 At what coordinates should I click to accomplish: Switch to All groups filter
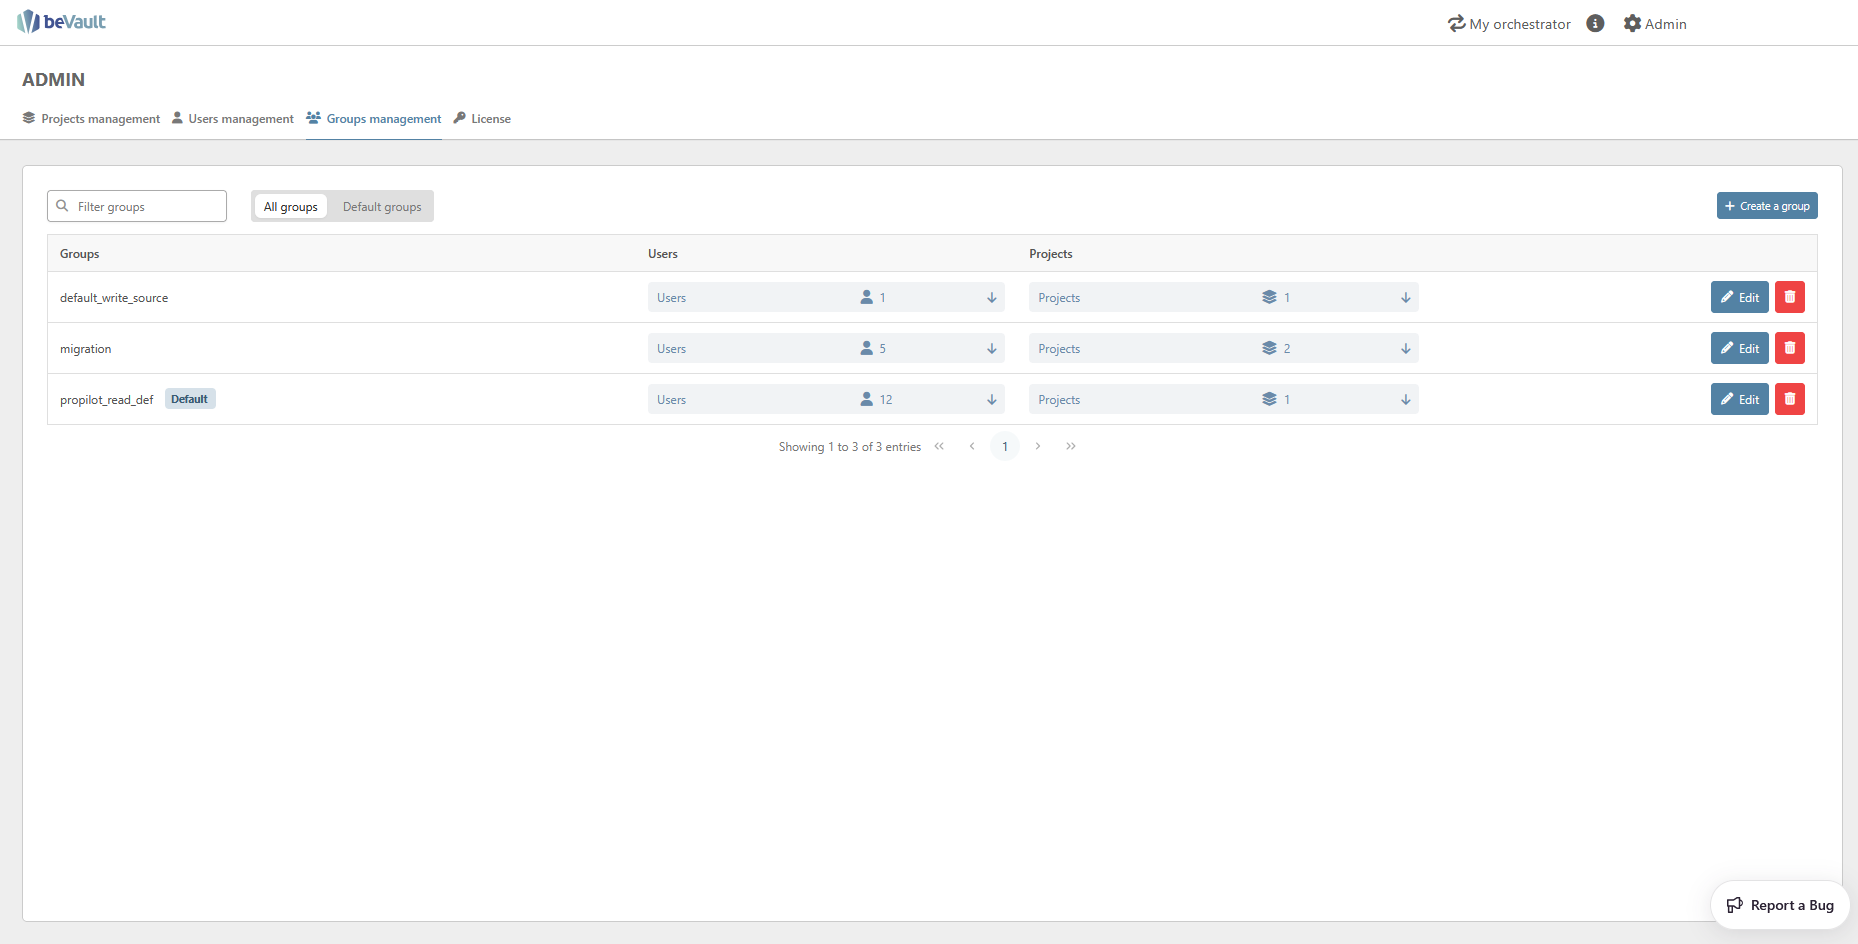pos(290,207)
